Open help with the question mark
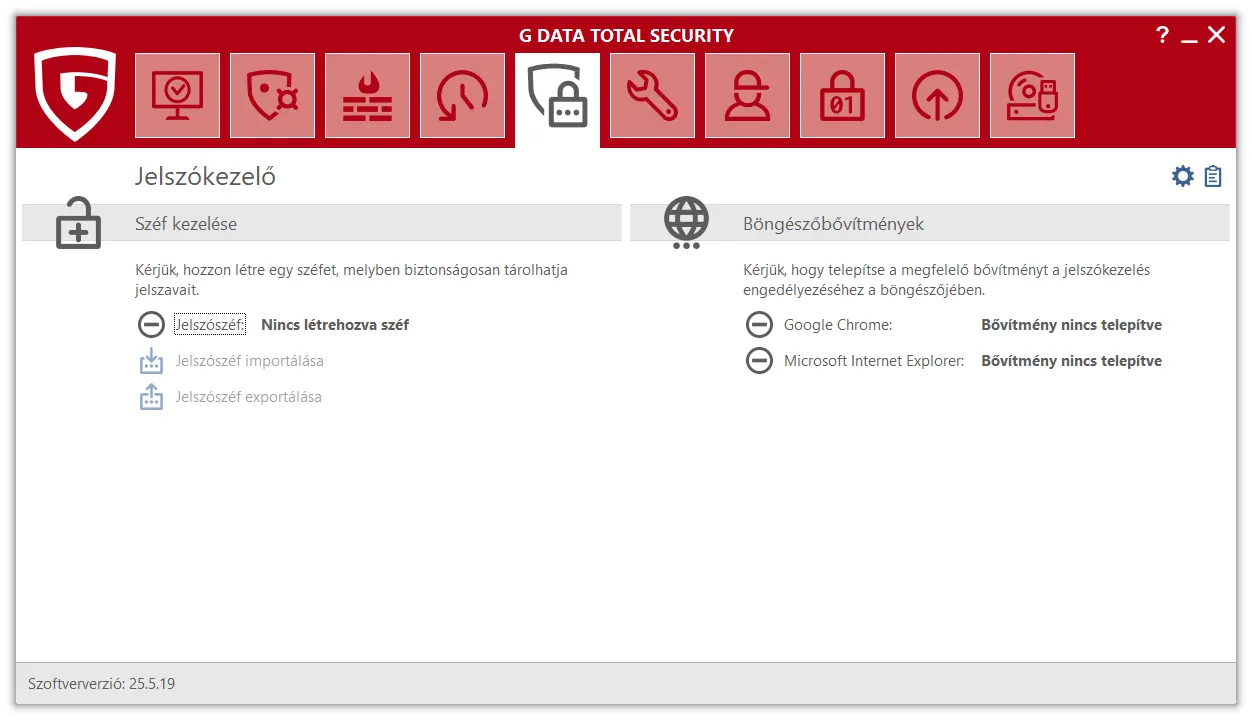Image resolution: width=1252 pixels, height=720 pixels. 1162,36
